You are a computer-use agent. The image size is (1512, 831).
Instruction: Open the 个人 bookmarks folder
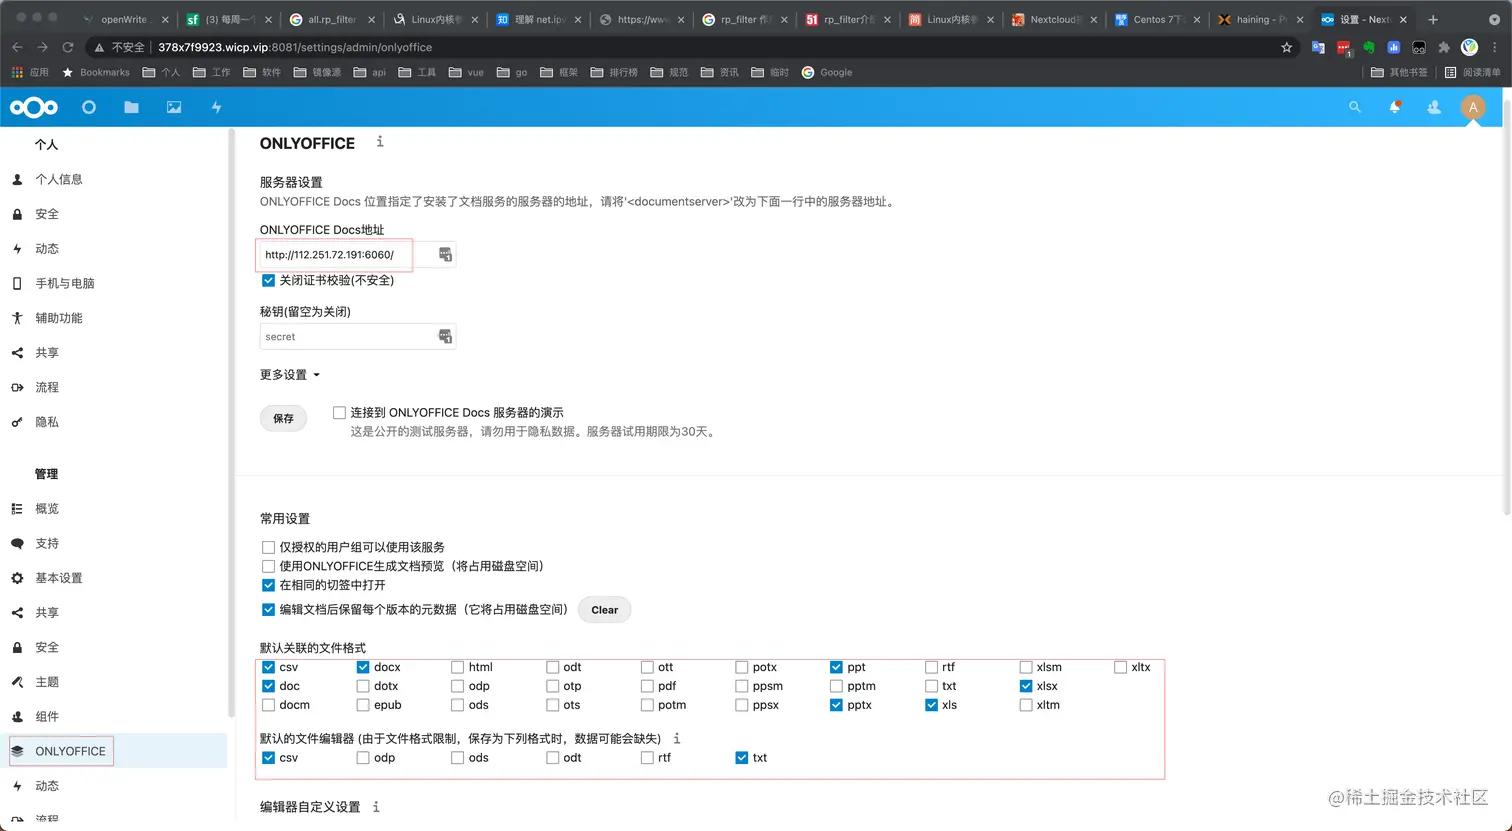[x=161, y=72]
